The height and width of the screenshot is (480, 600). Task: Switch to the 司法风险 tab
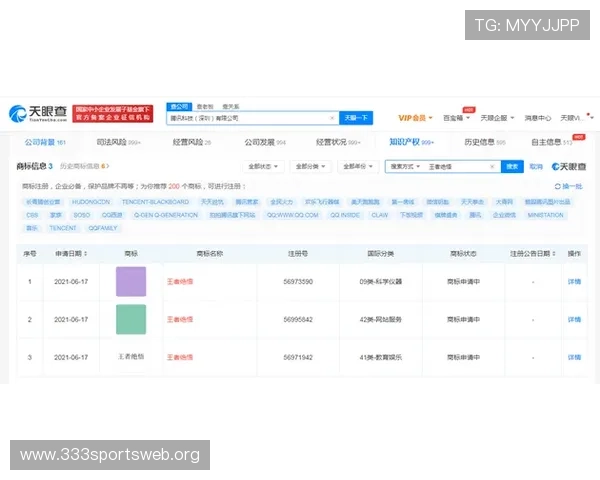[x=119, y=142]
